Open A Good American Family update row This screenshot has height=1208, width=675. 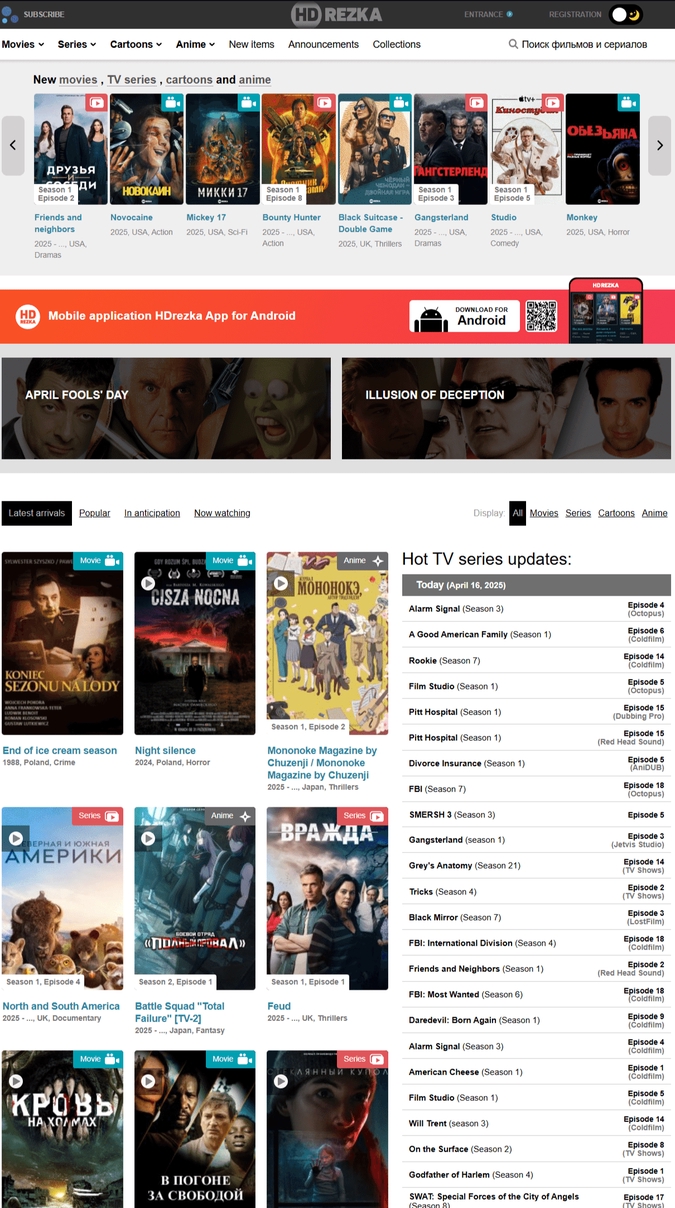[537, 634]
